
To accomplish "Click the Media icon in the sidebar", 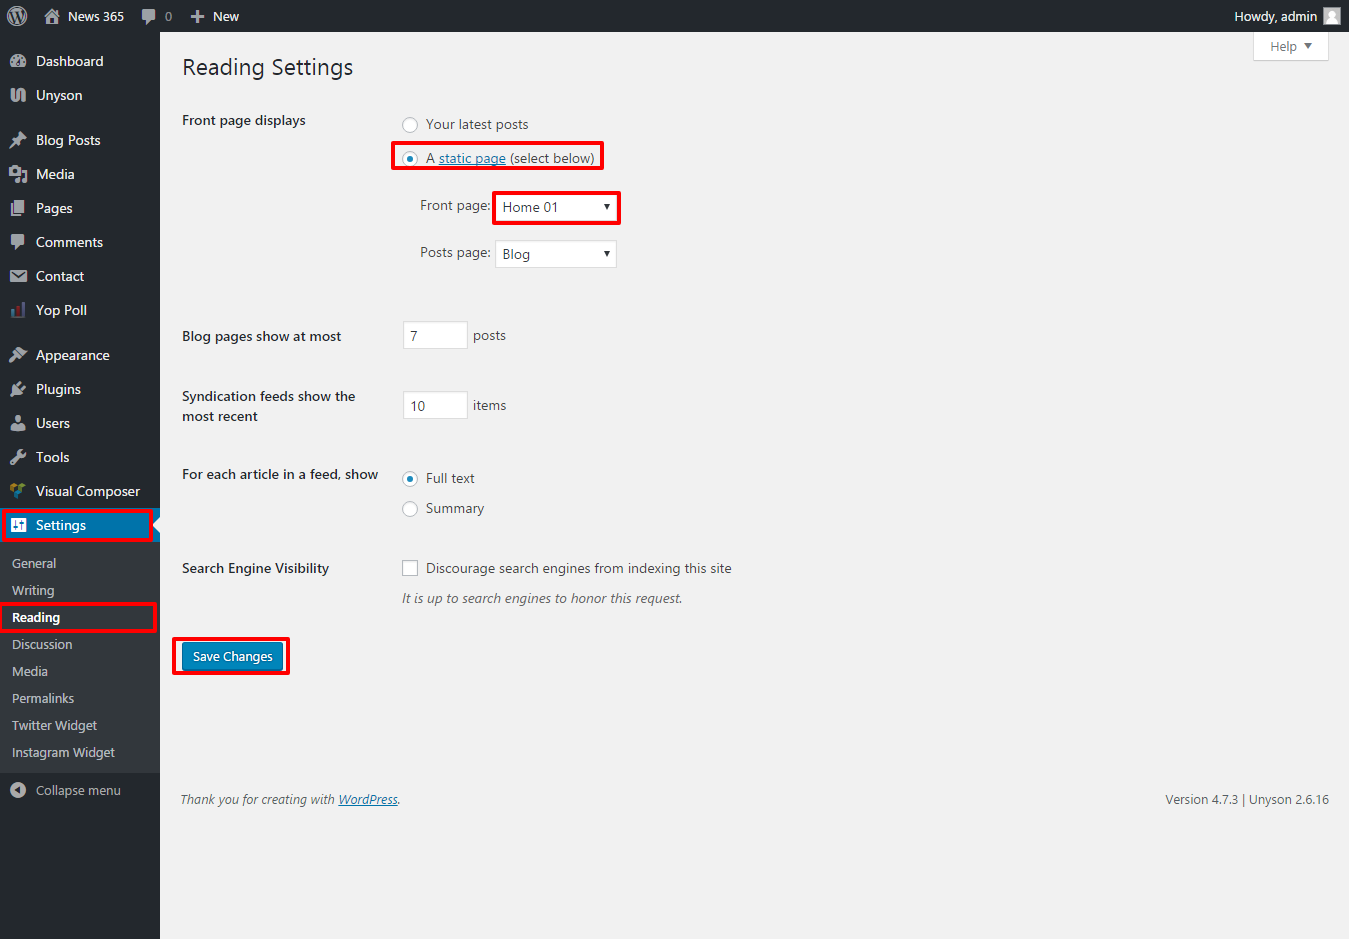I will pyautogui.click(x=18, y=174).
